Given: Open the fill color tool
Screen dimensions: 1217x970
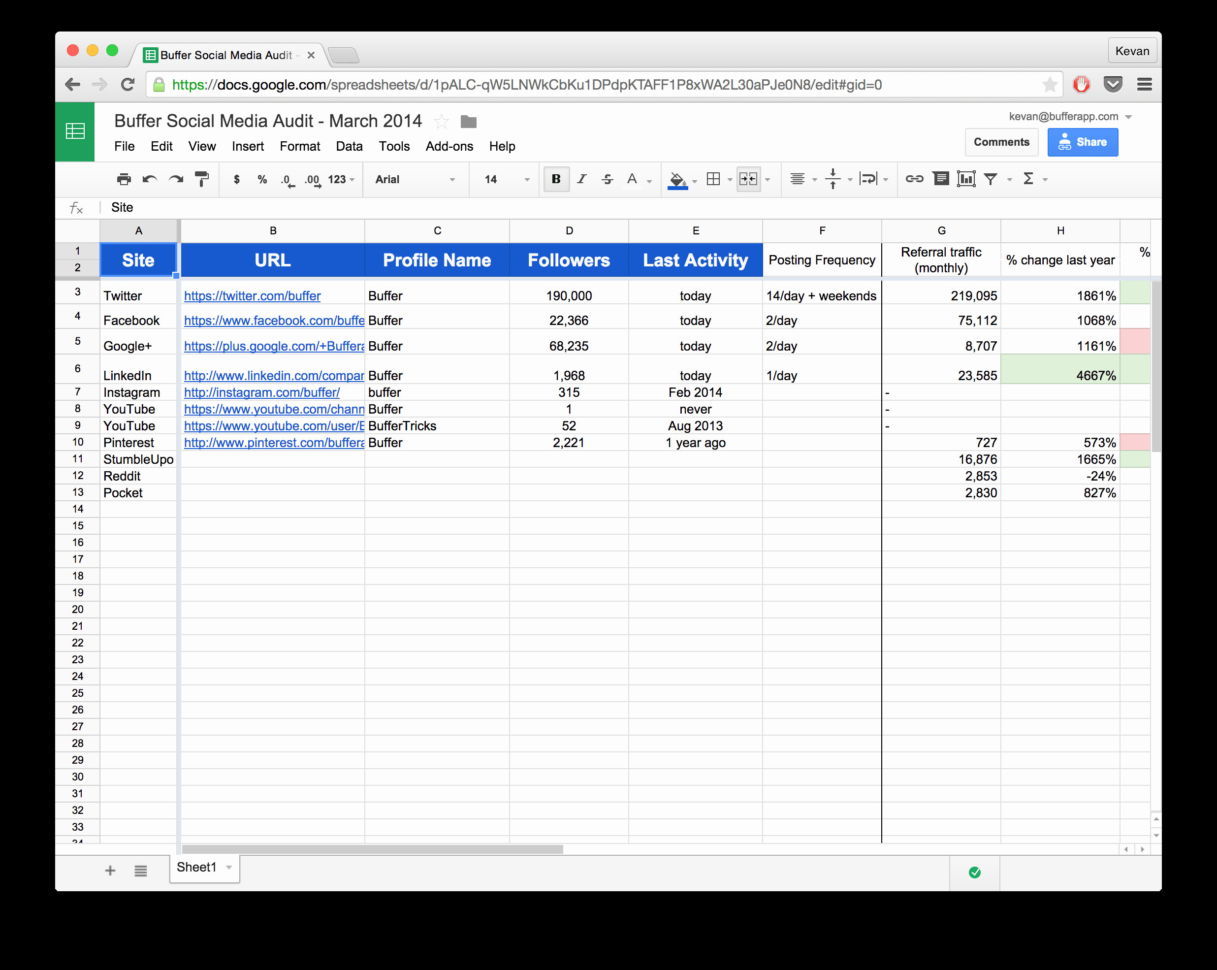Looking at the screenshot, I should [x=678, y=179].
